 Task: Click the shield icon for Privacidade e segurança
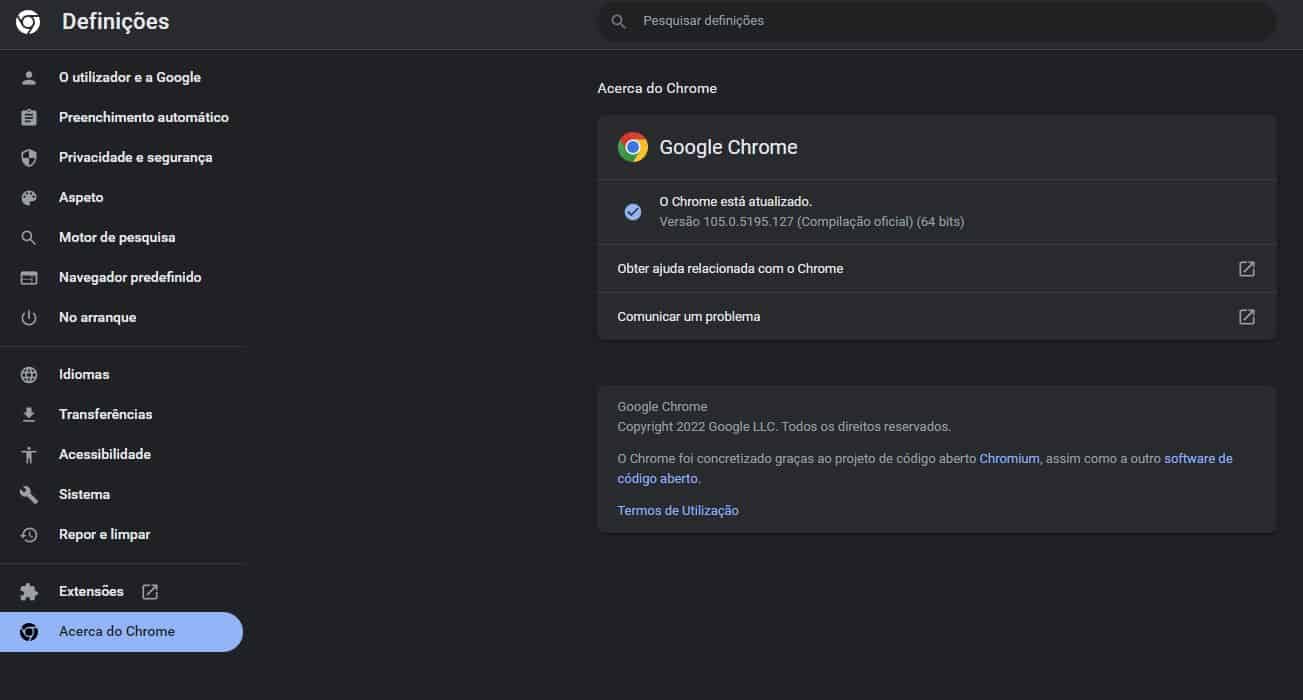29,157
